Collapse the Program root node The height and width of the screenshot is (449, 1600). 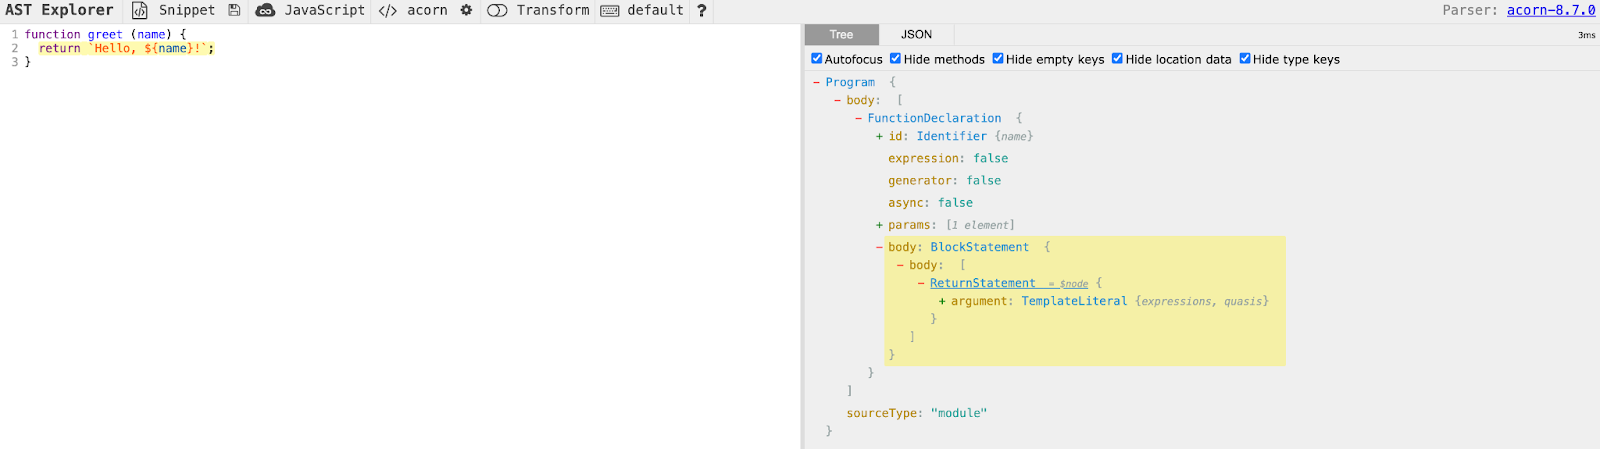click(817, 82)
